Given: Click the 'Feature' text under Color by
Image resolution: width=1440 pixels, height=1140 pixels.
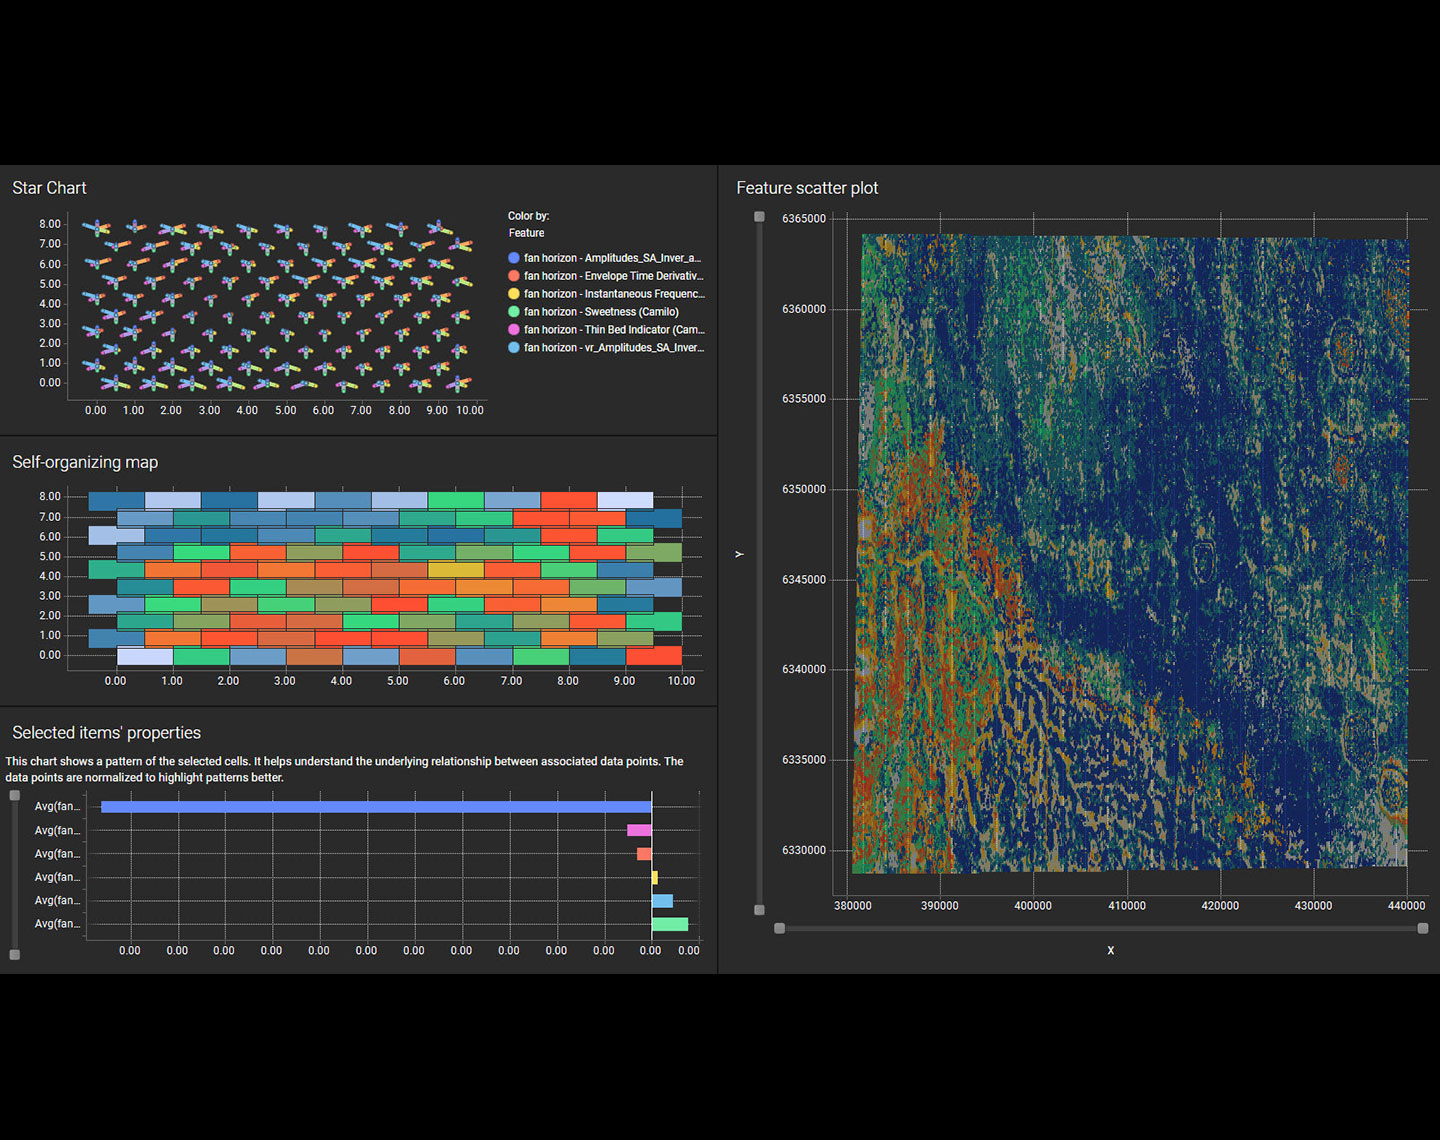Looking at the screenshot, I should [x=526, y=233].
